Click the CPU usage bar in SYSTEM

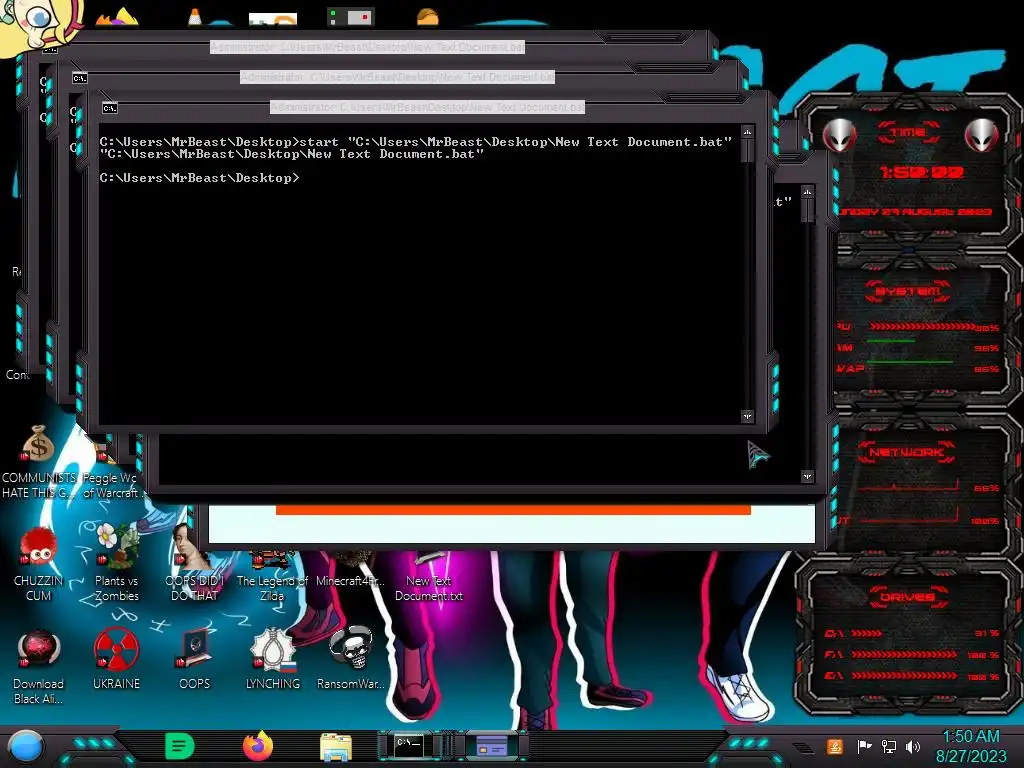pyautogui.click(x=922, y=327)
